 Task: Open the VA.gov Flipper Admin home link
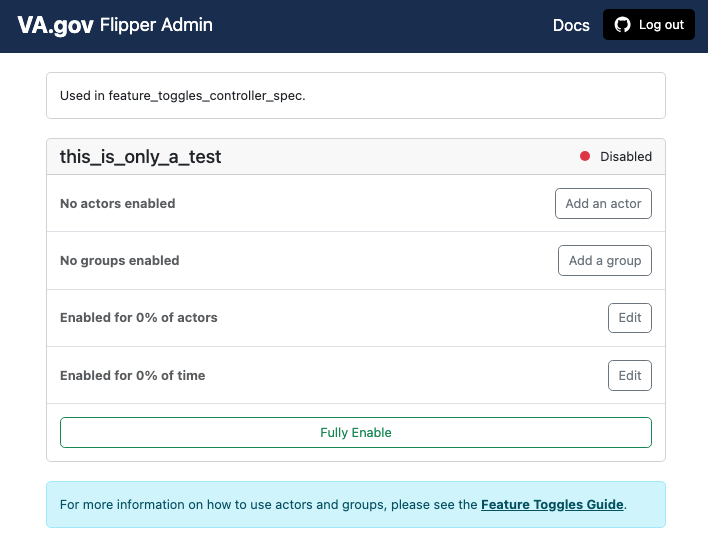[x=115, y=25]
